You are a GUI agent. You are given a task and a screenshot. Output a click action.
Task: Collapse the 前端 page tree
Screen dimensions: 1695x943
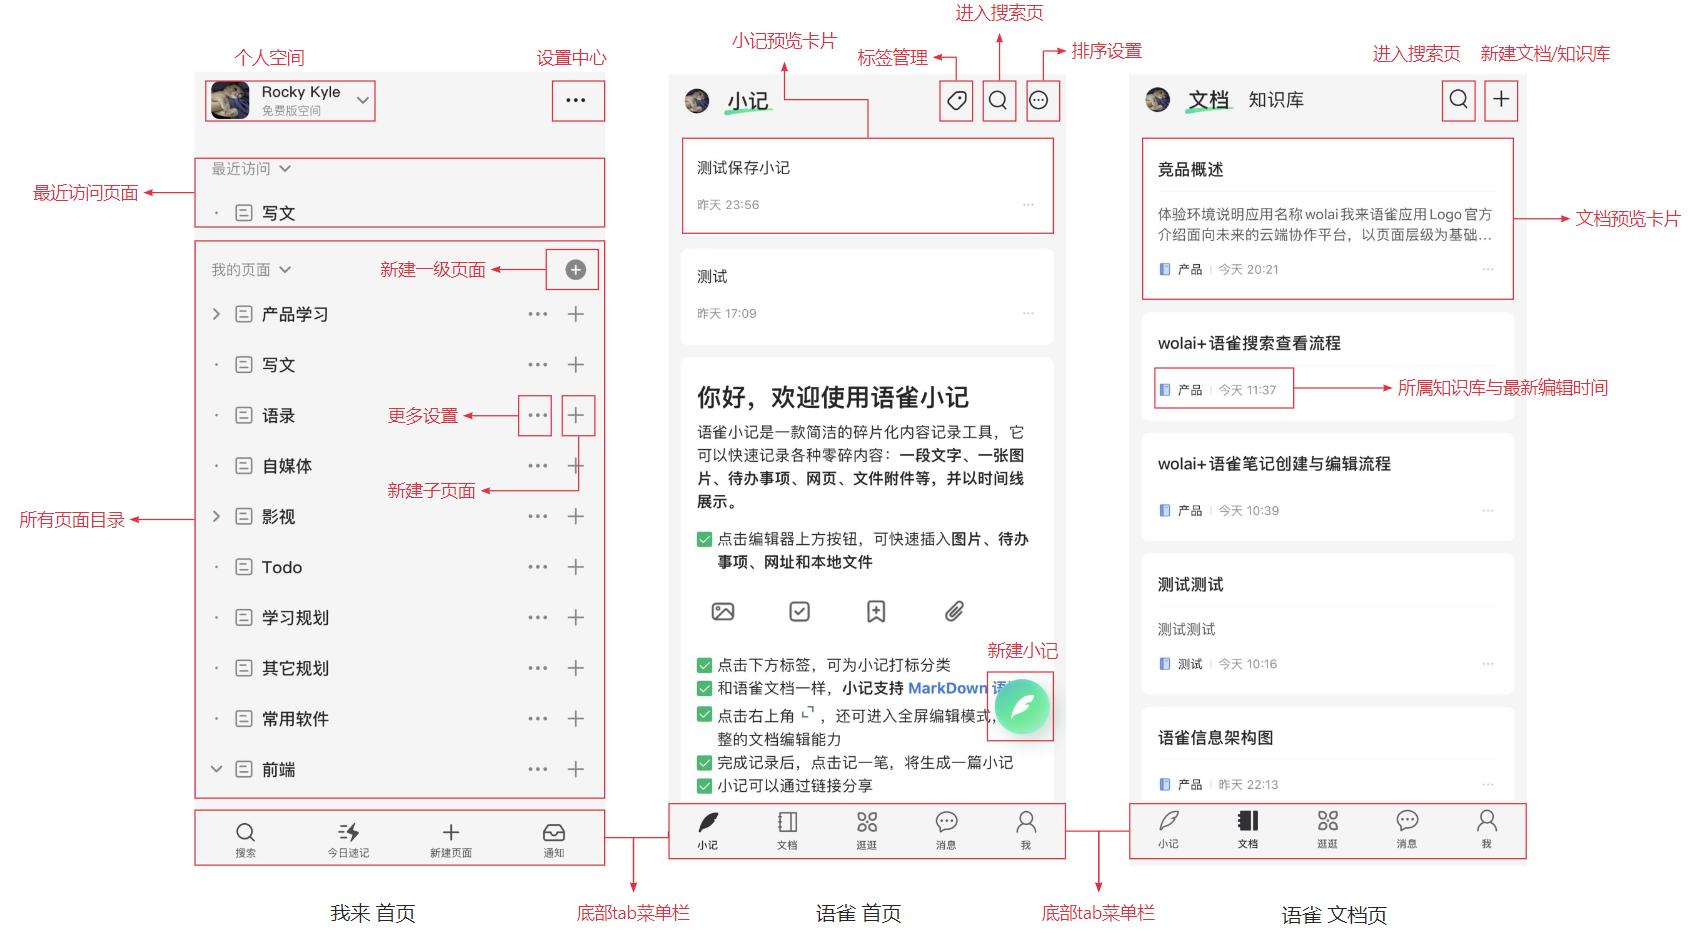tap(216, 769)
